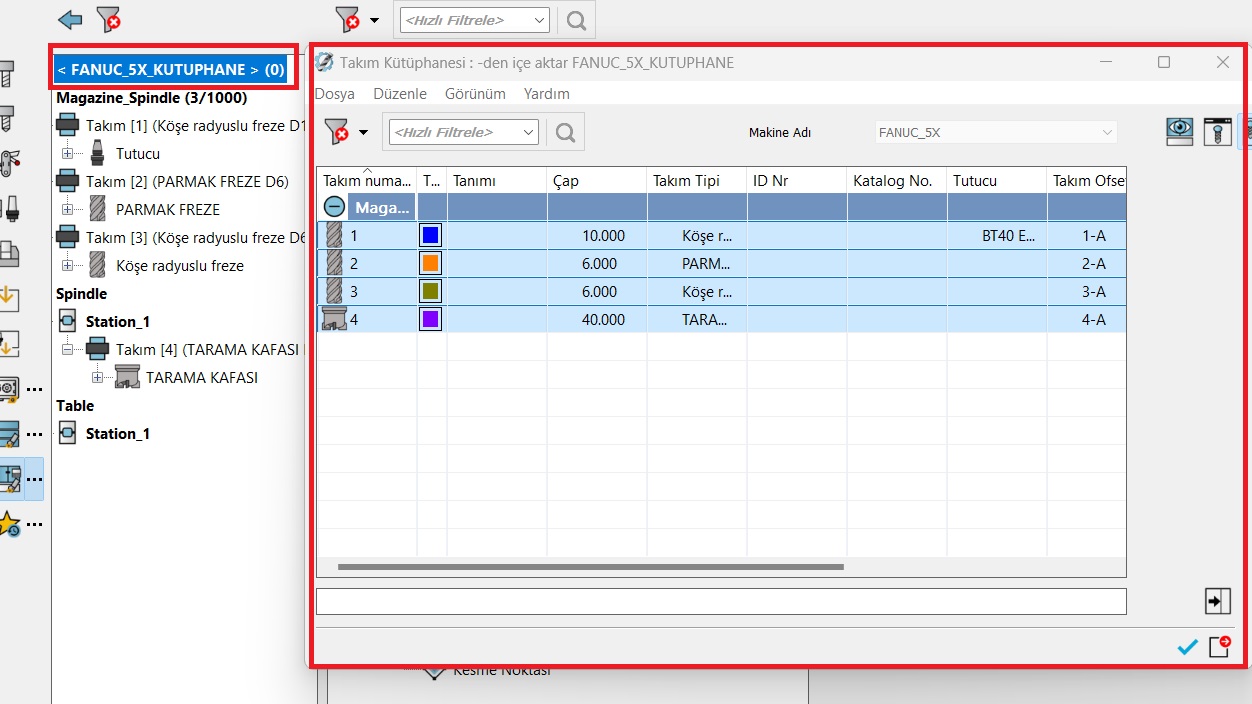Click the yellow star icon in left sidebar
1252x704 pixels.
9,524
